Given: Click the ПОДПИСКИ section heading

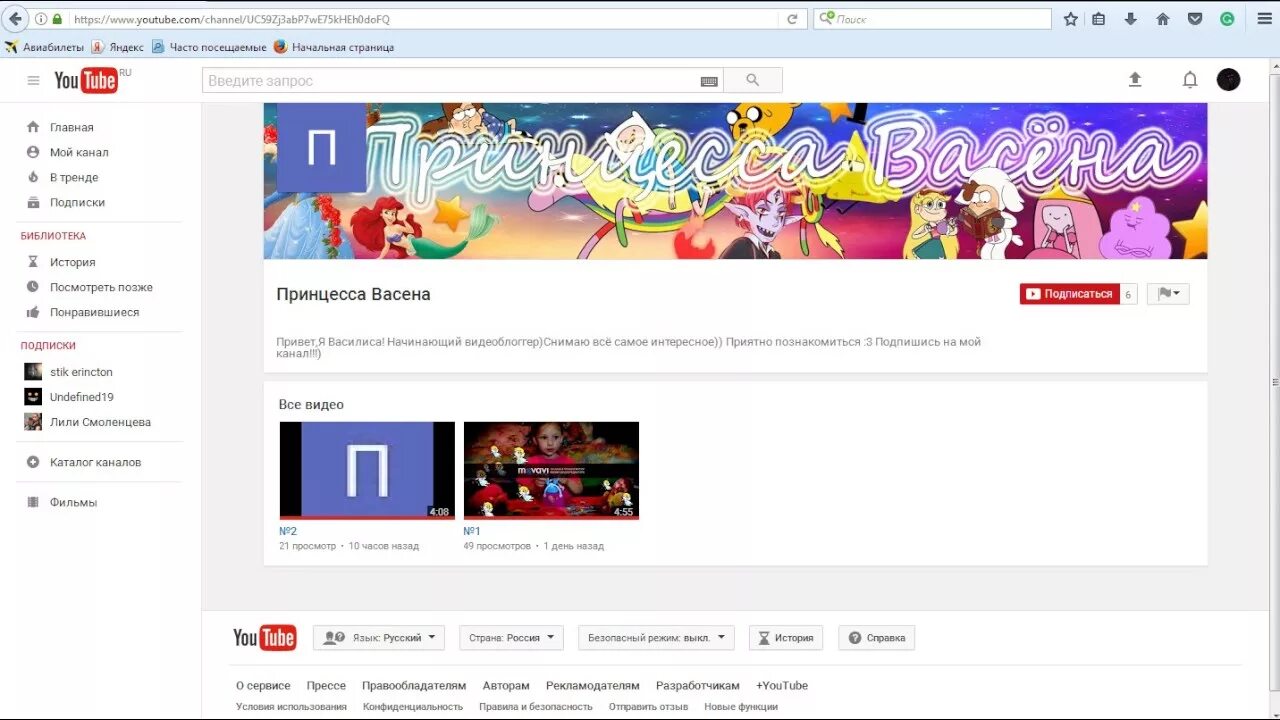Looking at the screenshot, I should pyautogui.click(x=48, y=346).
